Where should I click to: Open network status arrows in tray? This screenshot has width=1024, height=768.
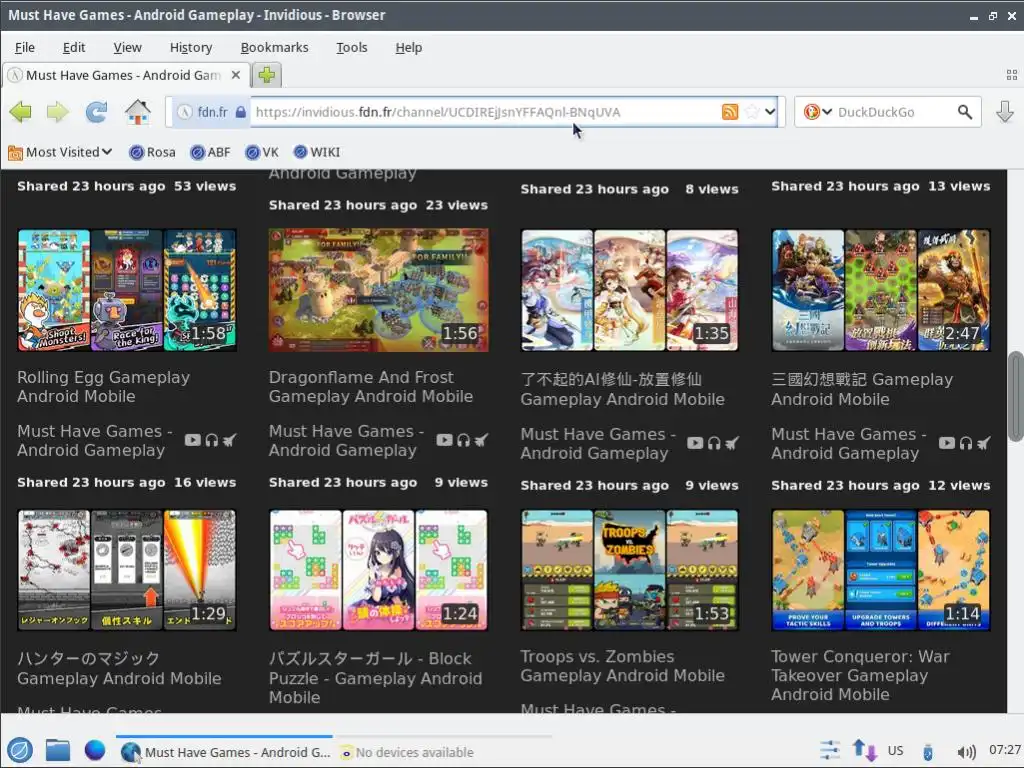coord(865,750)
